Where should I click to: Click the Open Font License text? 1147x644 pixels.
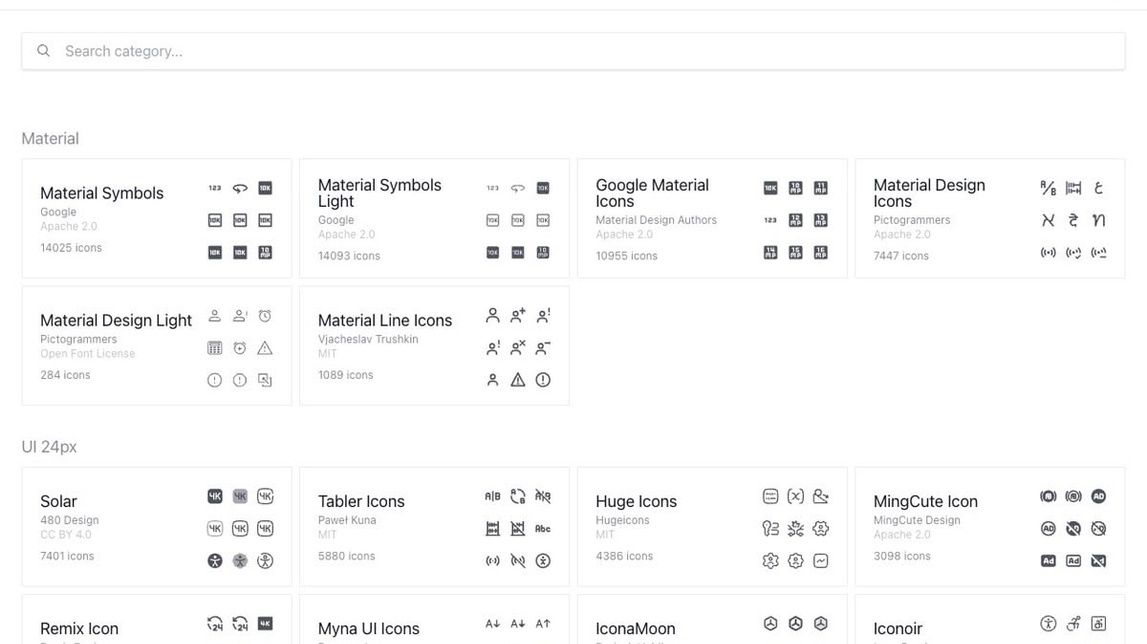coord(88,353)
